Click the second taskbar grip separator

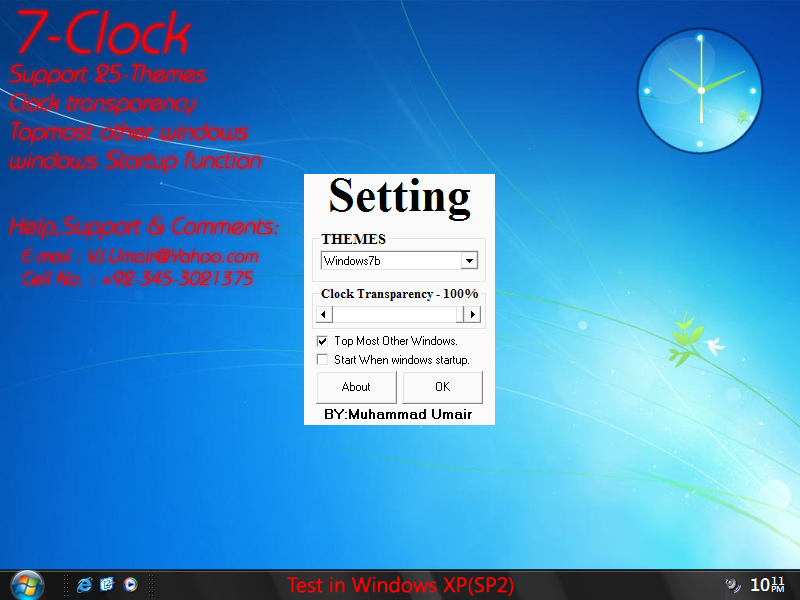coord(151,585)
